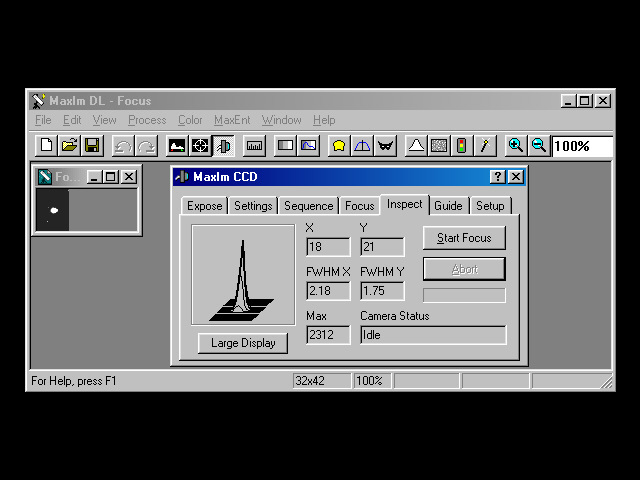Click the black mask toolbar icon
Screen dimensions: 640x480
tap(385, 146)
